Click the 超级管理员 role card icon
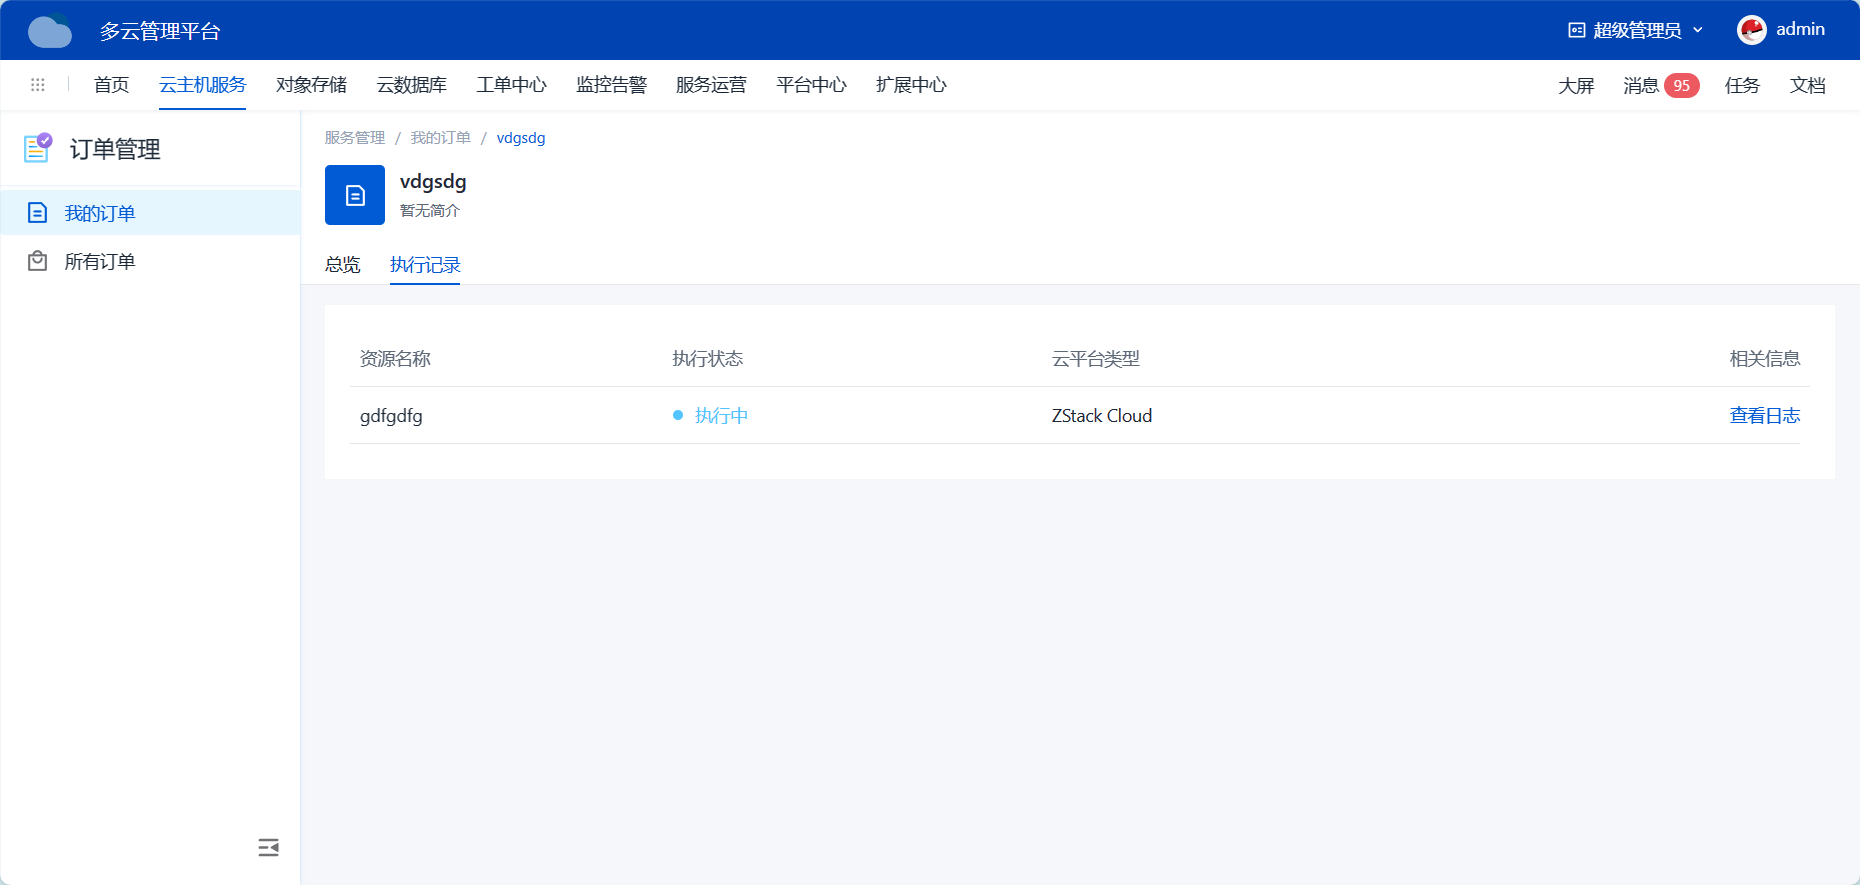The image size is (1860, 885). 1577,30
